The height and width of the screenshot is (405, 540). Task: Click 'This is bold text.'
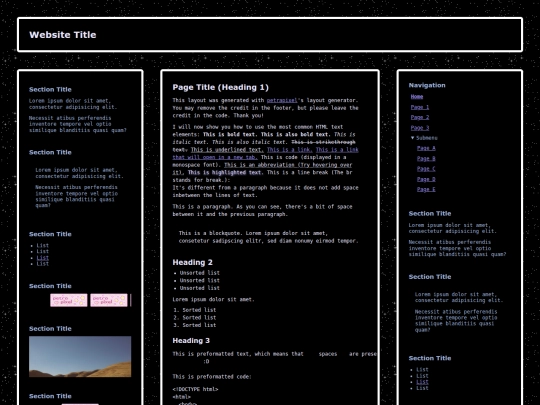(230, 134)
